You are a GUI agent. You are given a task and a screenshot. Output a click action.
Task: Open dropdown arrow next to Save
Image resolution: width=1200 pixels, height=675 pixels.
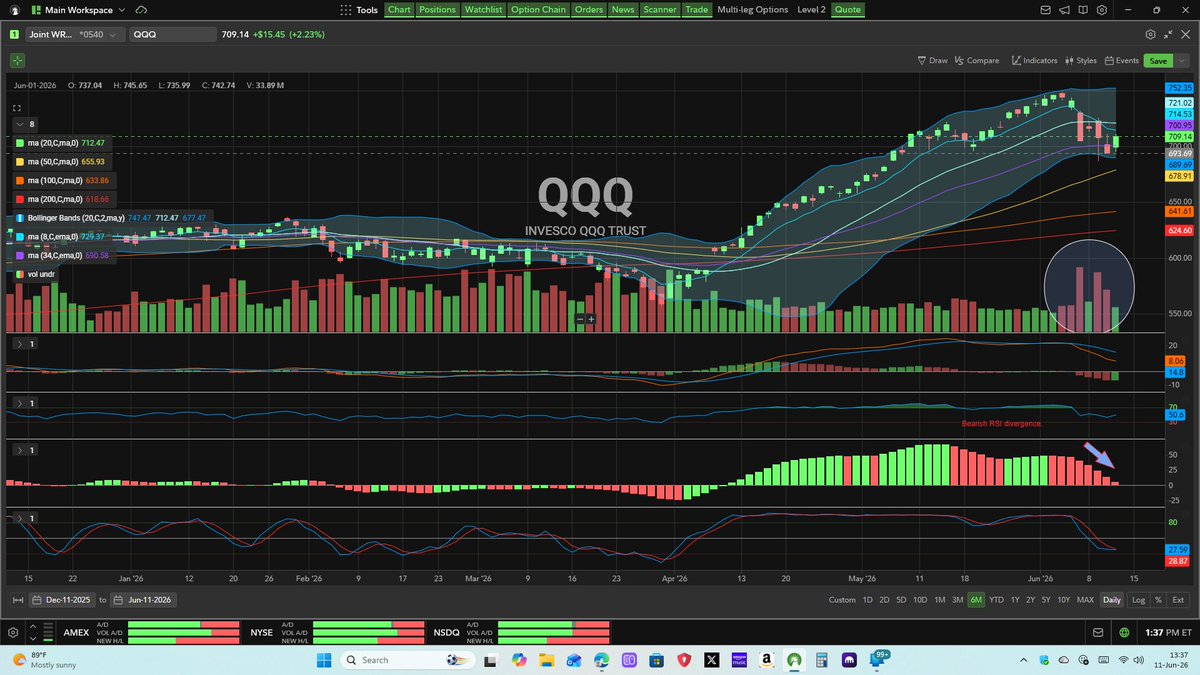(x=1181, y=60)
